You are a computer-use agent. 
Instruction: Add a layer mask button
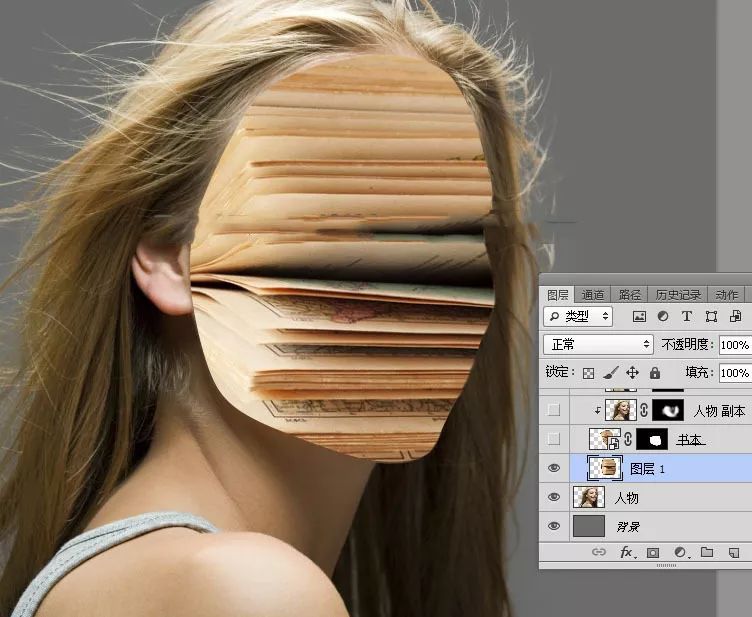click(653, 553)
